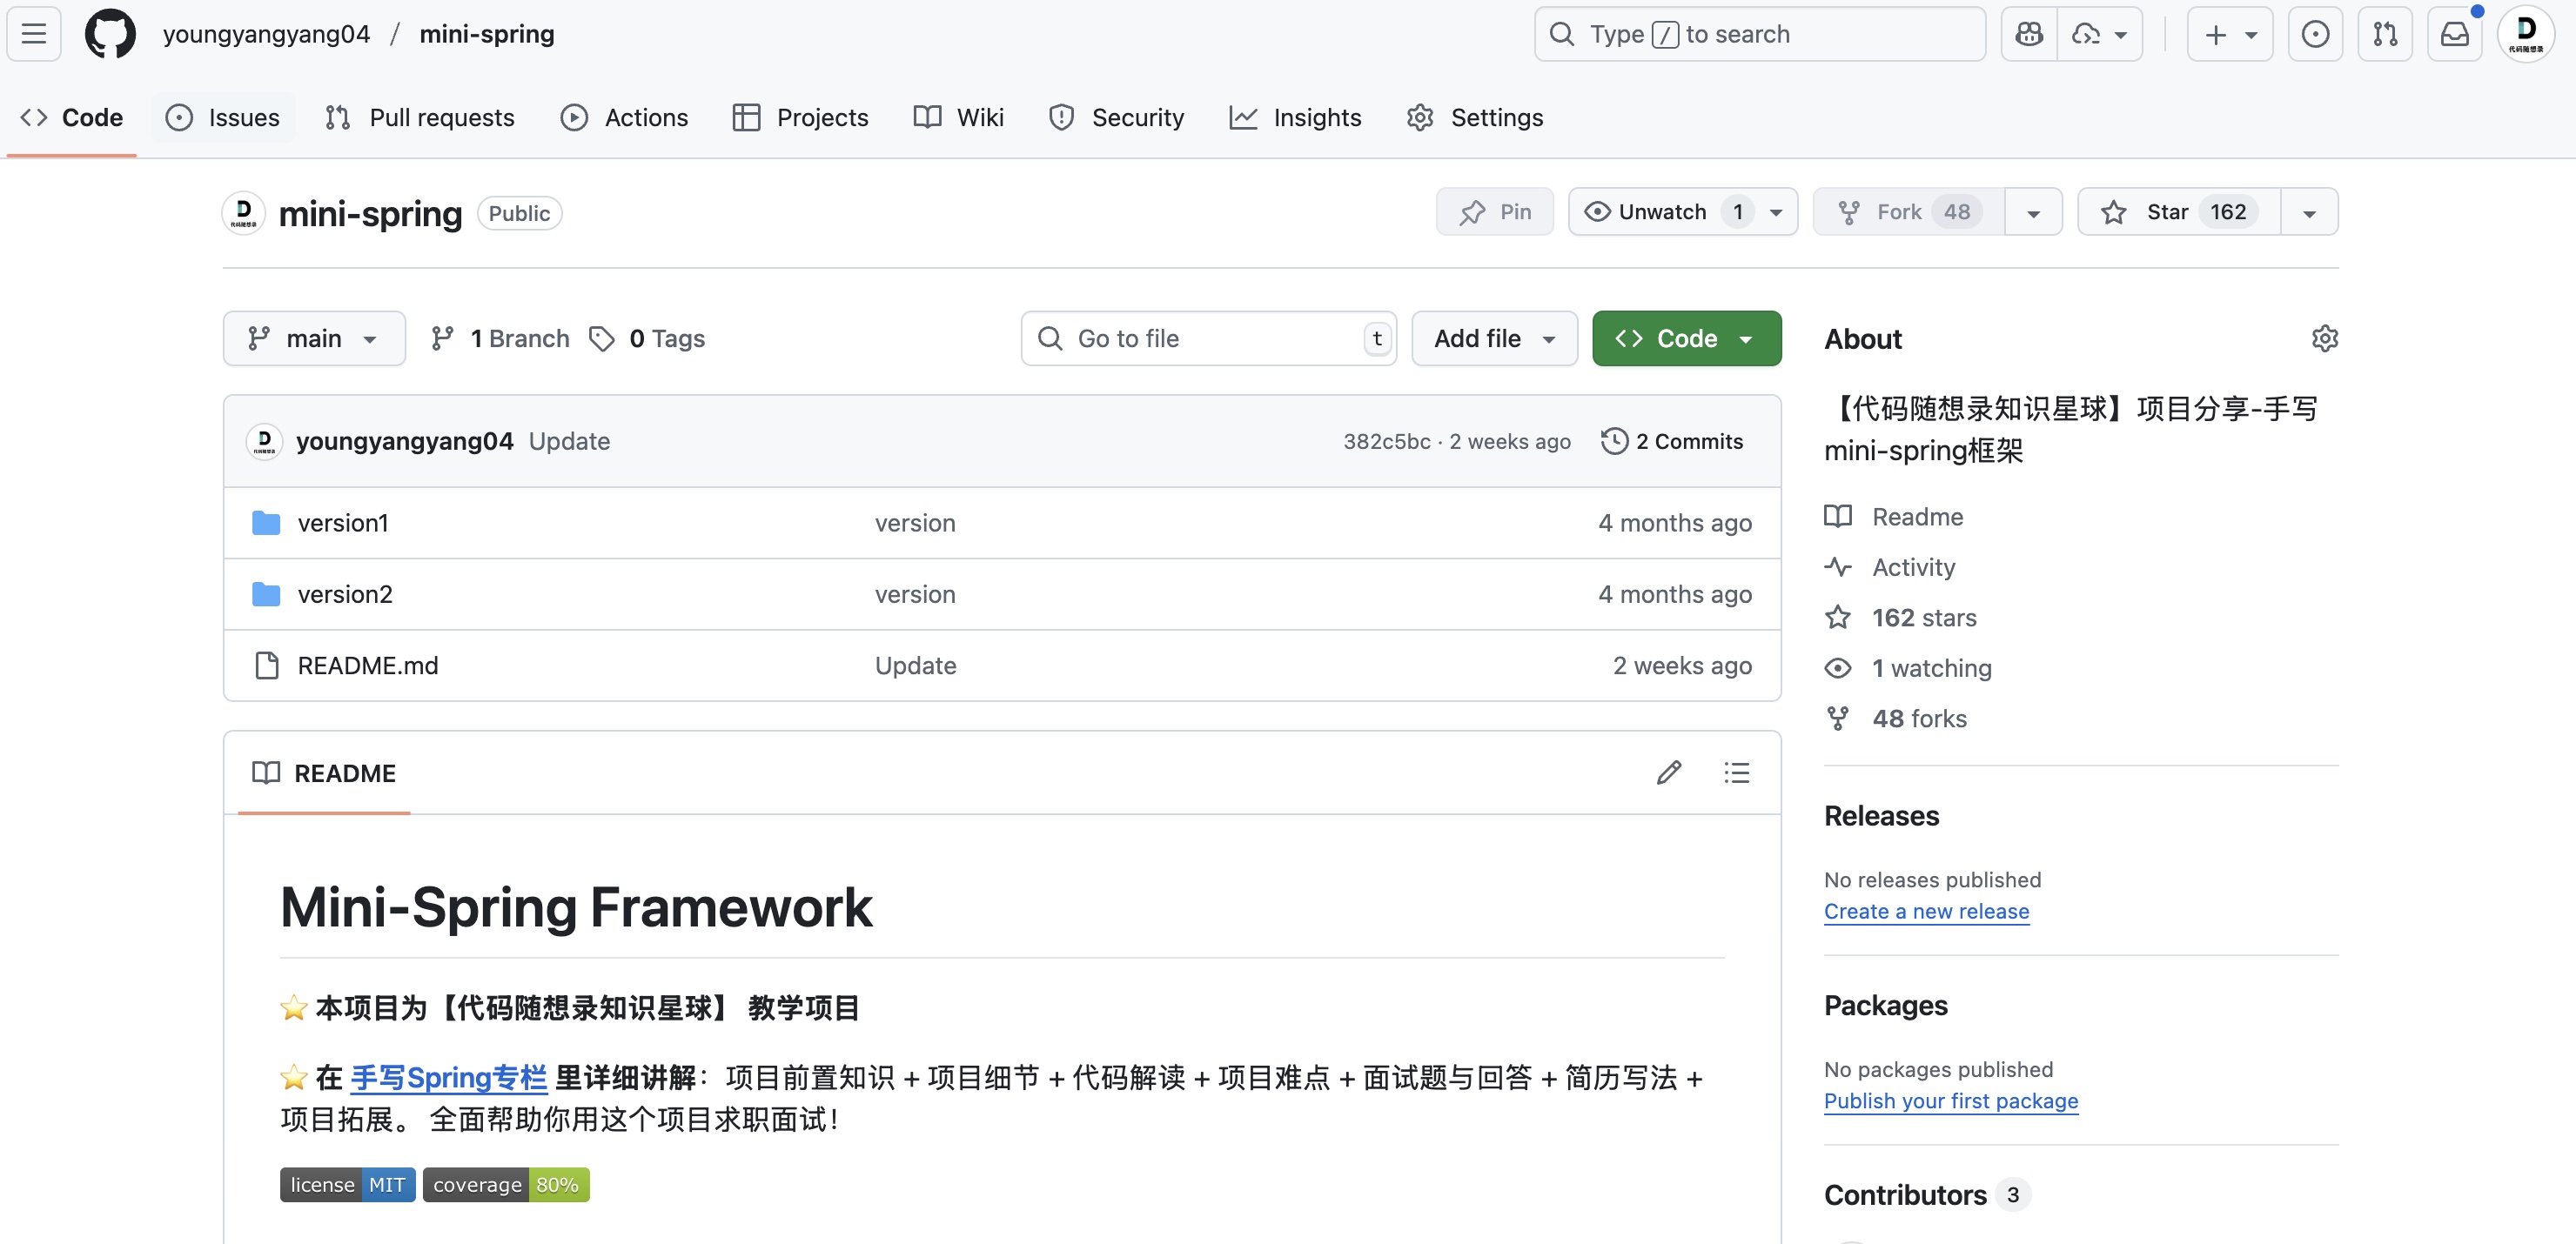Pin this repository to your profile
This screenshot has width=2576, height=1244.
[x=1494, y=212]
